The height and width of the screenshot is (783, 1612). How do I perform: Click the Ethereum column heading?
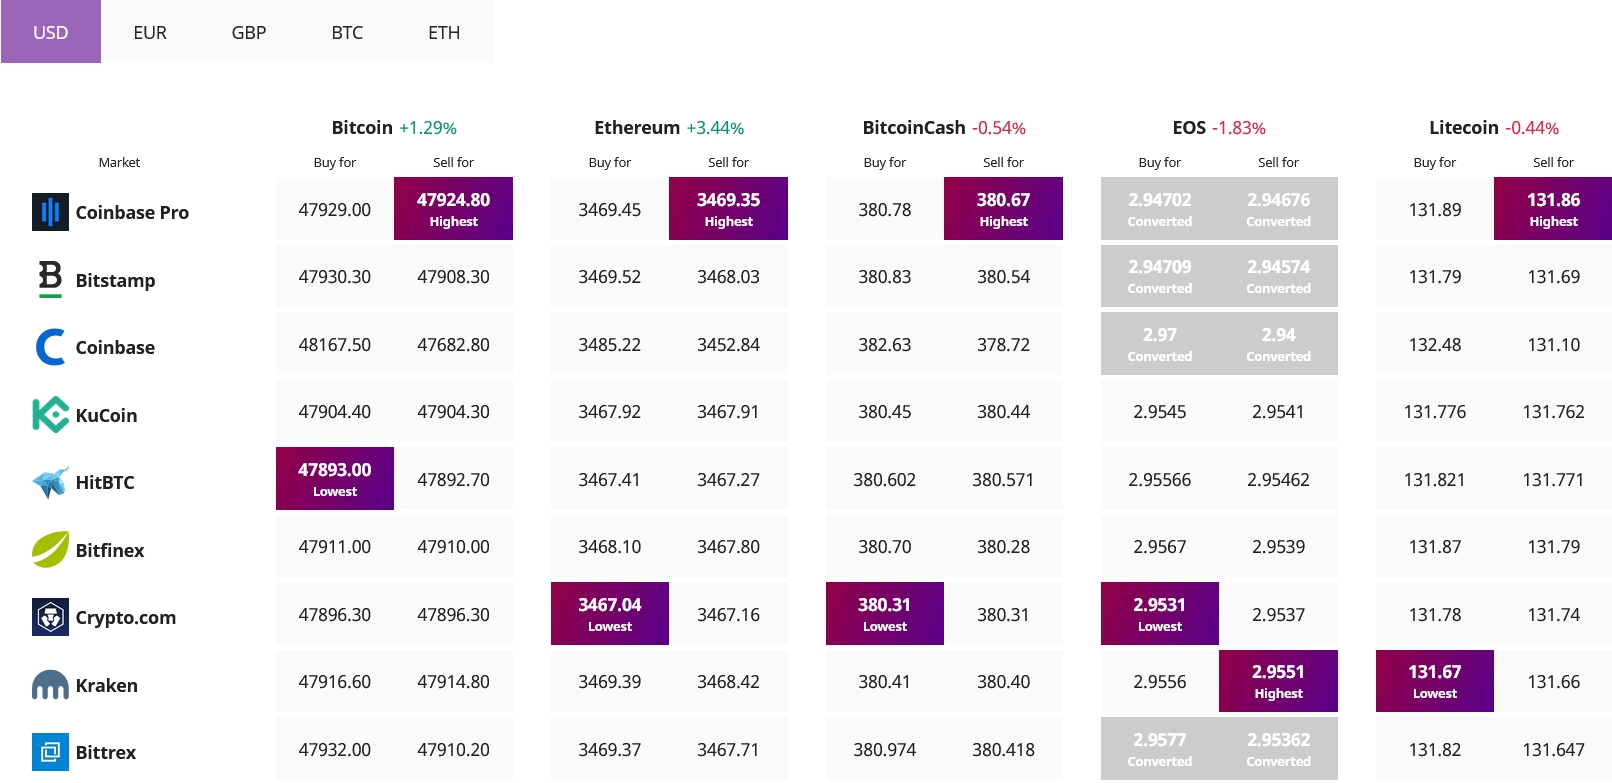pos(637,127)
